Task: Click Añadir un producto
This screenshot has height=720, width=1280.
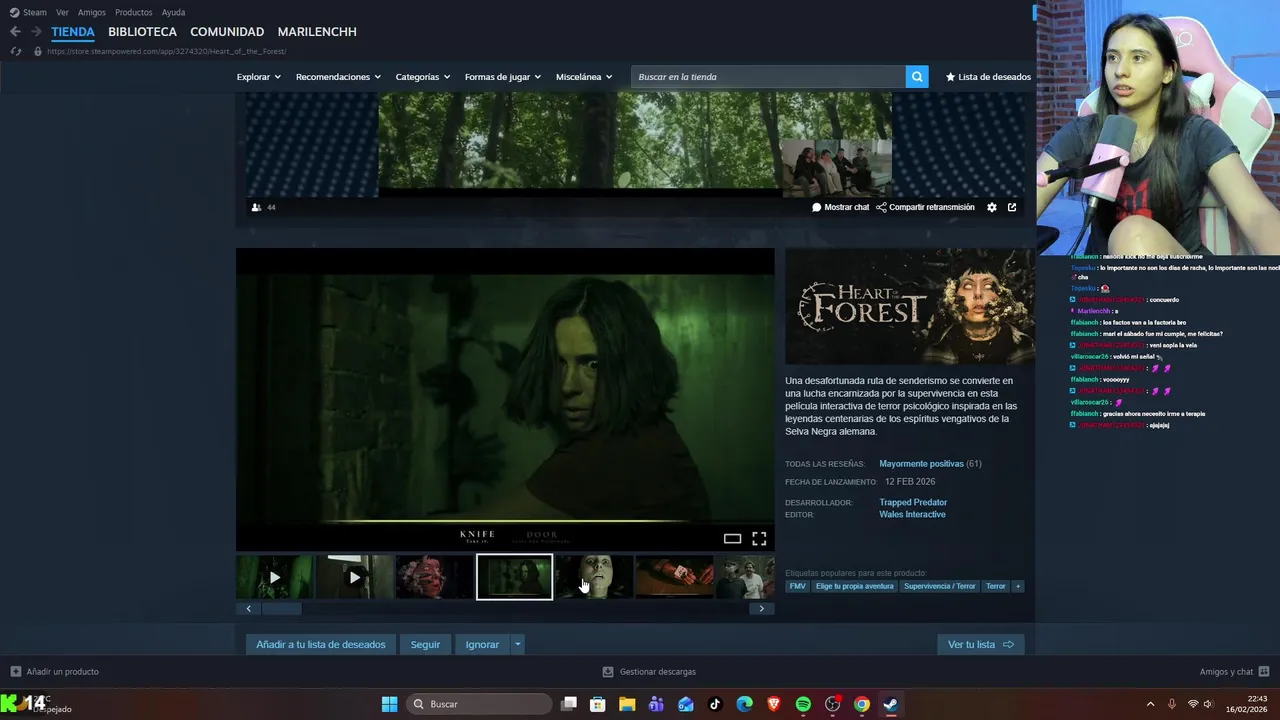Action: [x=55, y=671]
